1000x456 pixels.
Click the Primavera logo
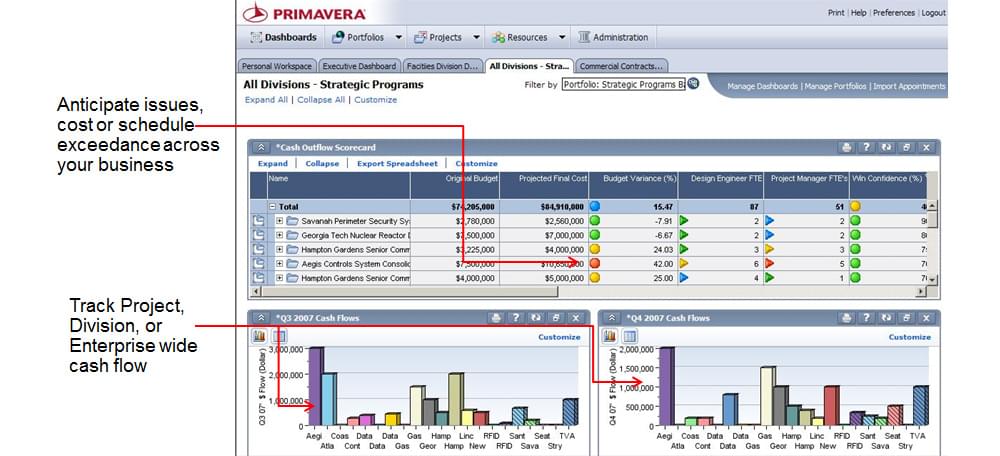click(x=305, y=13)
